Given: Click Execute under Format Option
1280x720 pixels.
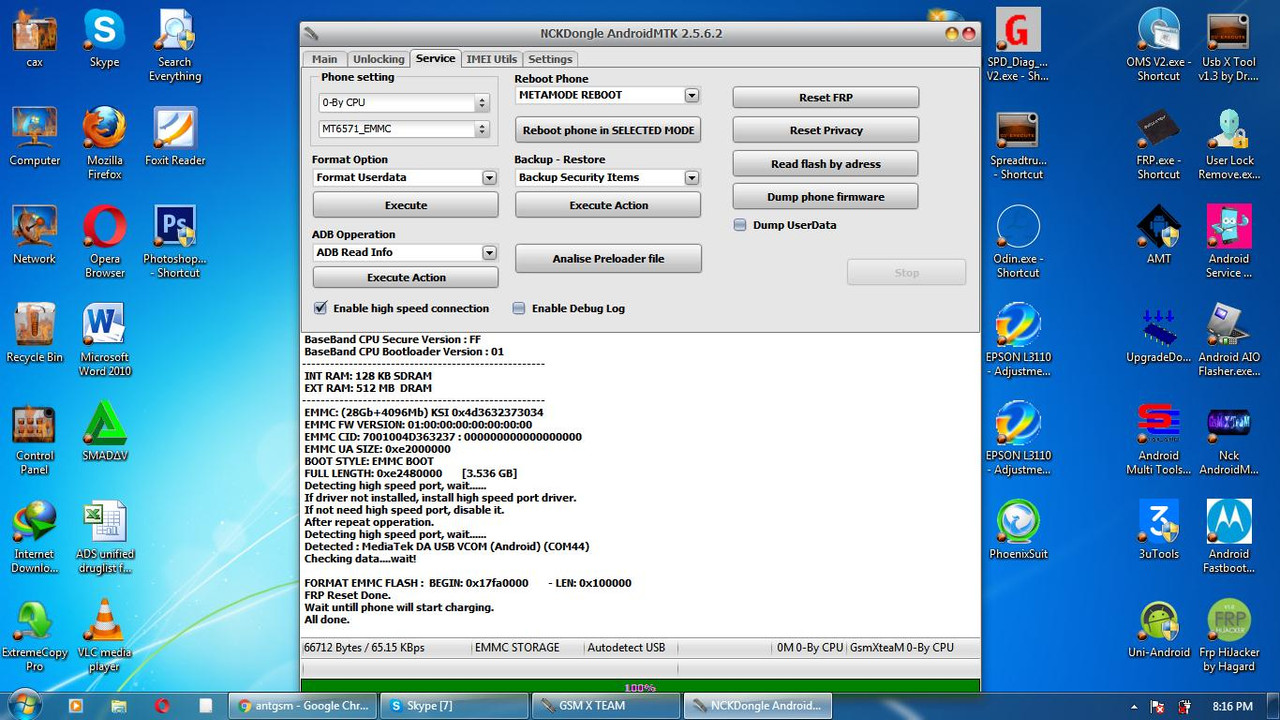Looking at the screenshot, I should 406,205.
